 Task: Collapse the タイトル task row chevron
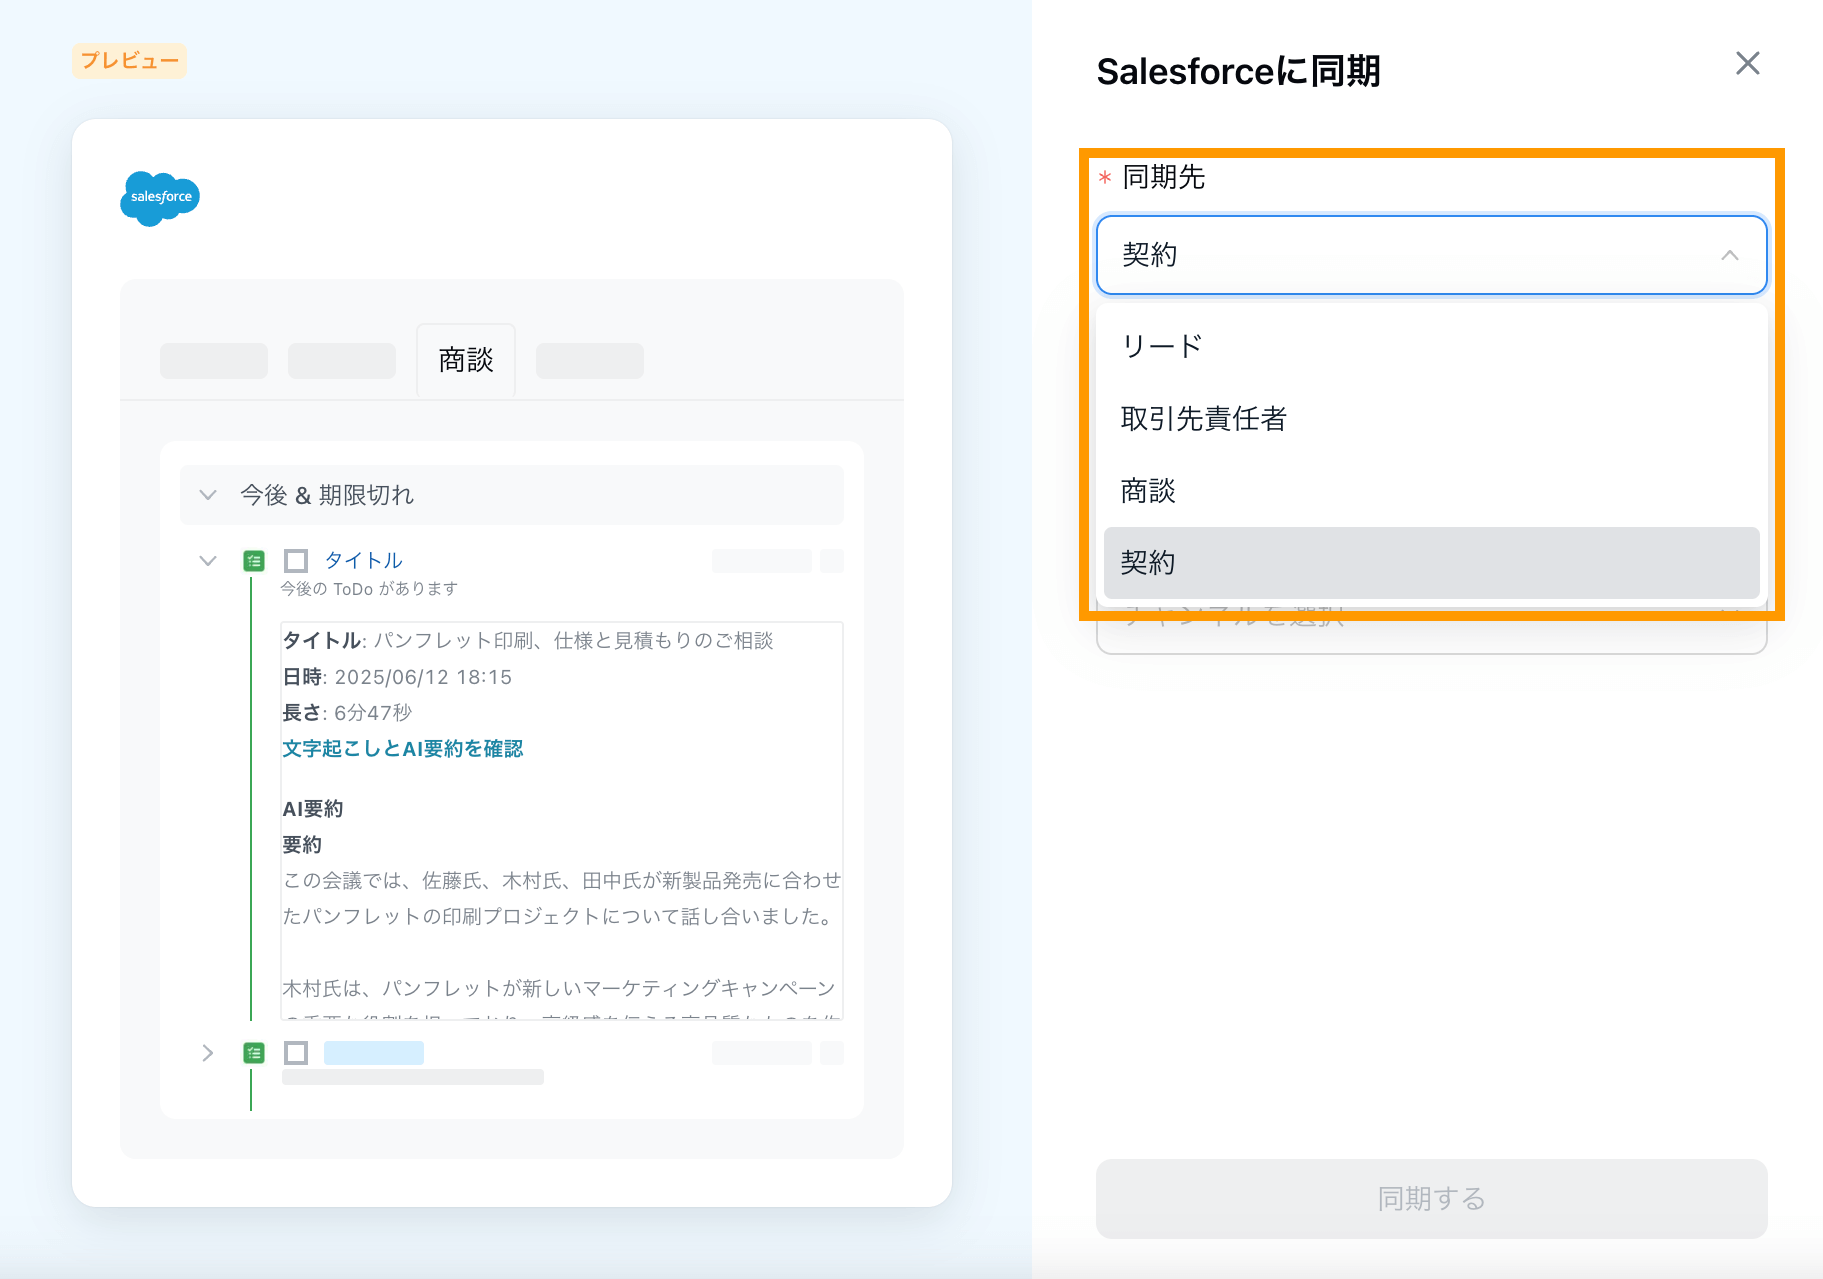tap(208, 561)
